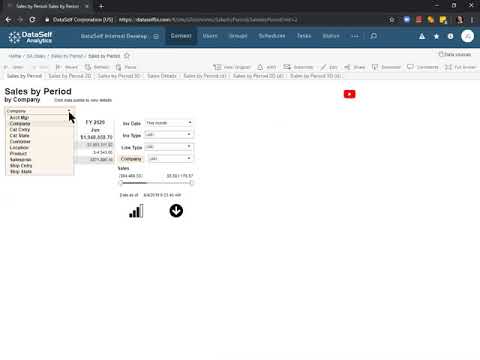Viewport: 480px width, 360px height.
Task: Open the info icon in header
Action: [450, 36]
